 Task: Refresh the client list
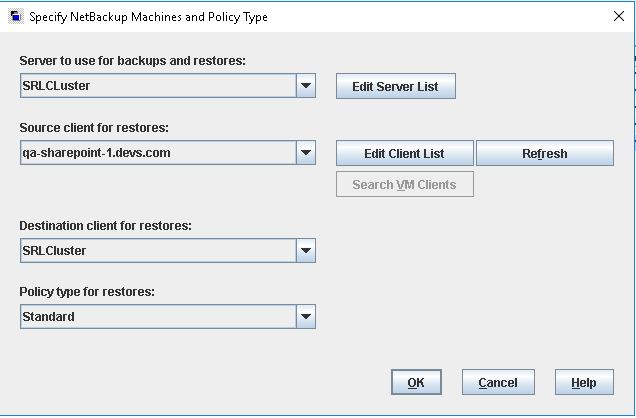click(x=544, y=153)
